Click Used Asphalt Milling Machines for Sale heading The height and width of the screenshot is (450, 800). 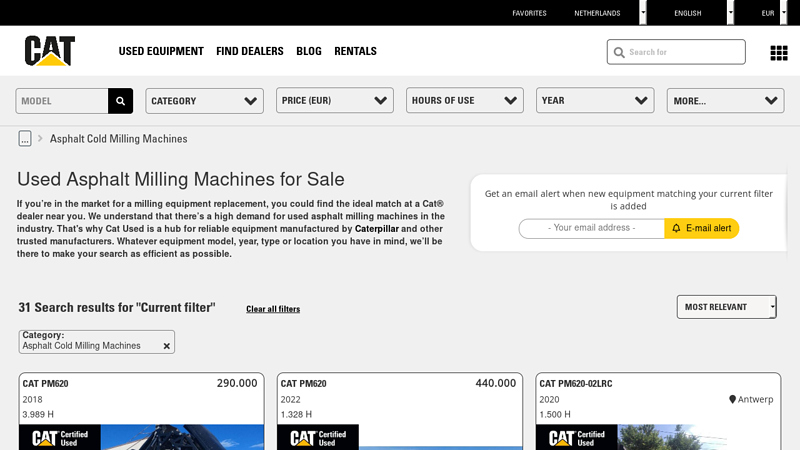pos(181,180)
